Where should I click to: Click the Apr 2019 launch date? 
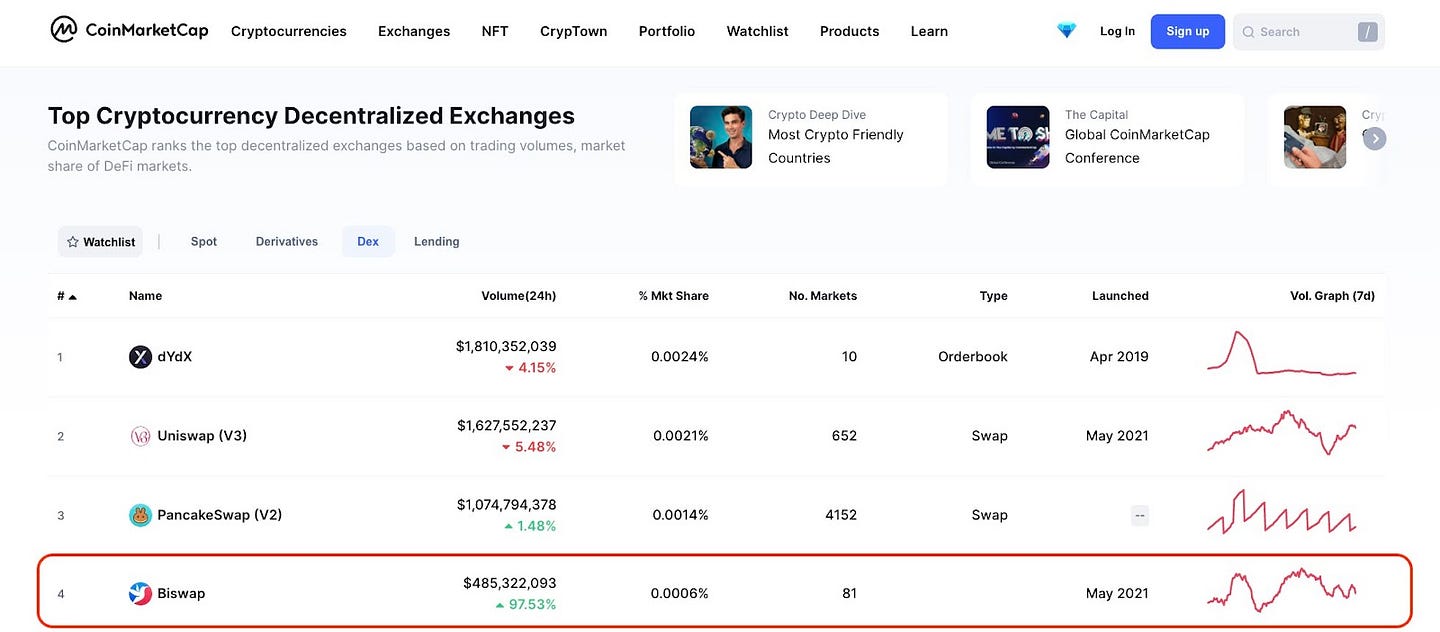point(1119,357)
